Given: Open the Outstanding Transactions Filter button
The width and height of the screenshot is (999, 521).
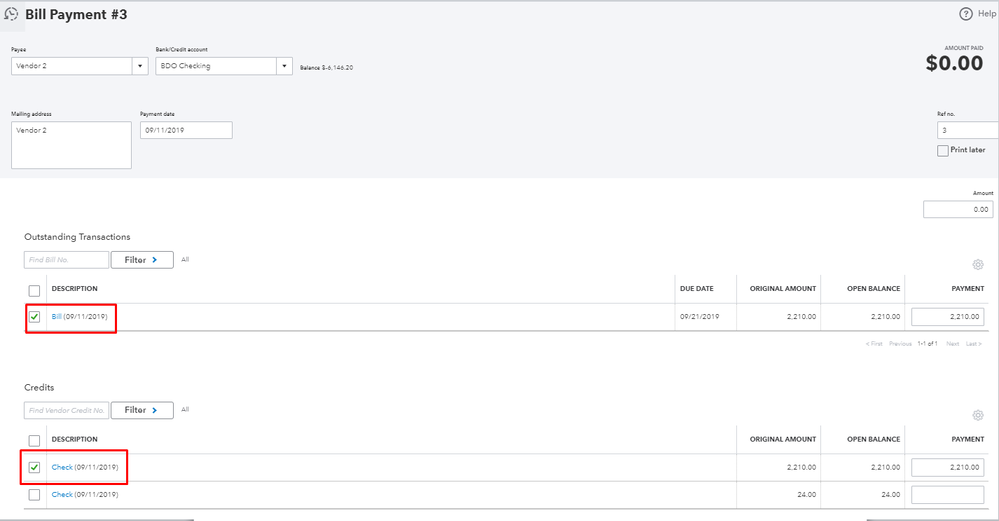Looking at the screenshot, I should (142, 260).
